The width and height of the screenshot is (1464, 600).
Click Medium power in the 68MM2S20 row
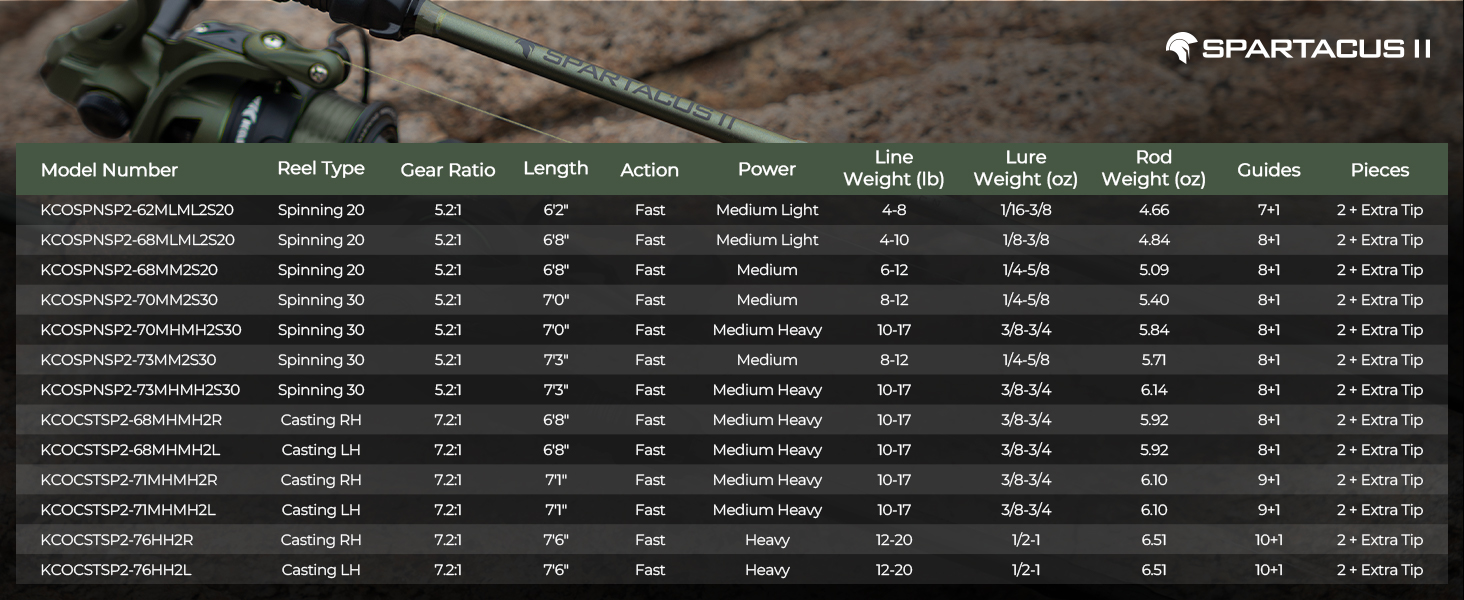pos(767,270)
